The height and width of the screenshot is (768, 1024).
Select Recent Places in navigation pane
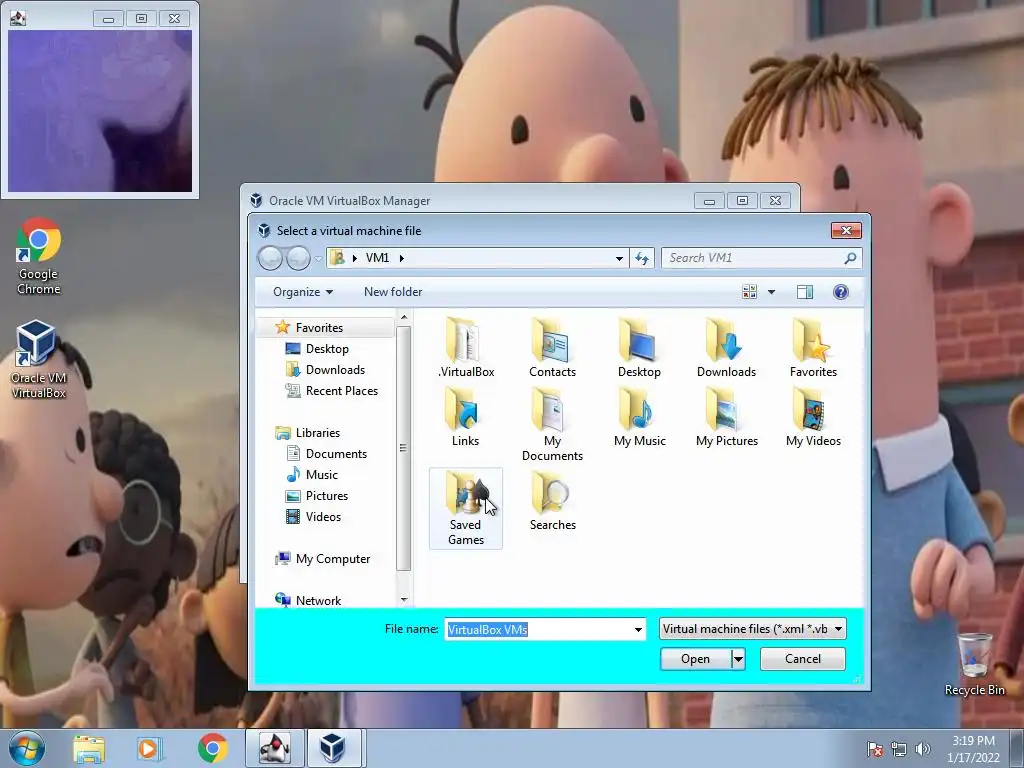pos(342,391)
